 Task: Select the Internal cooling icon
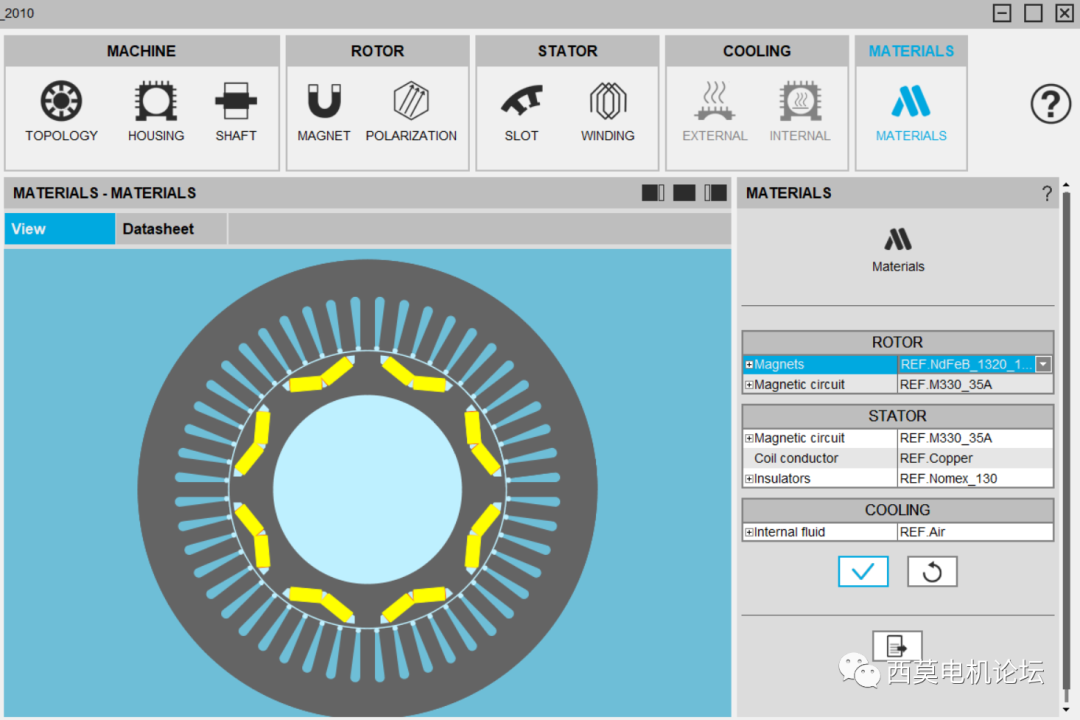pyautogui.click(x=800, y=111)
